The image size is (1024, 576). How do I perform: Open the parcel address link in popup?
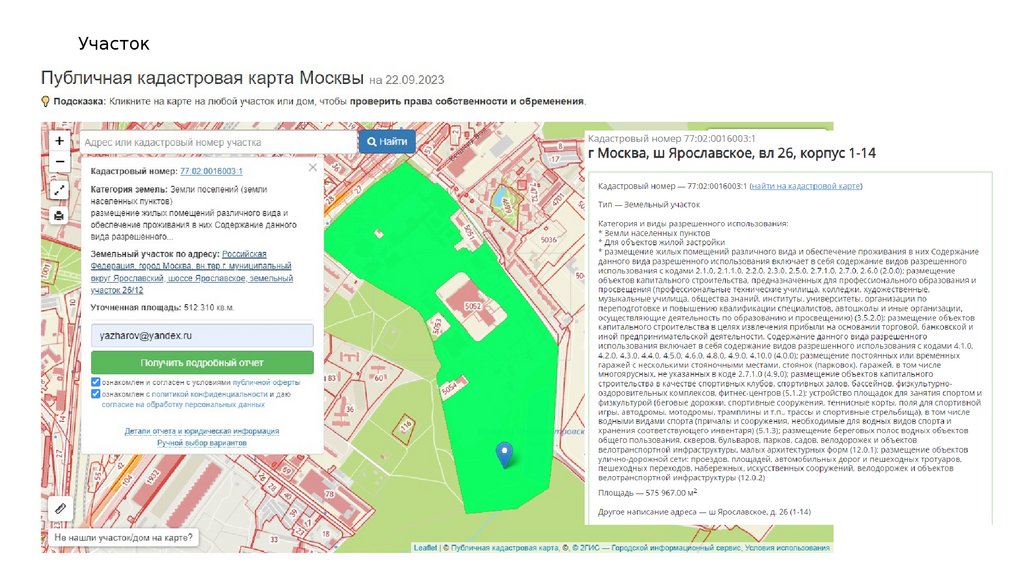192,272
